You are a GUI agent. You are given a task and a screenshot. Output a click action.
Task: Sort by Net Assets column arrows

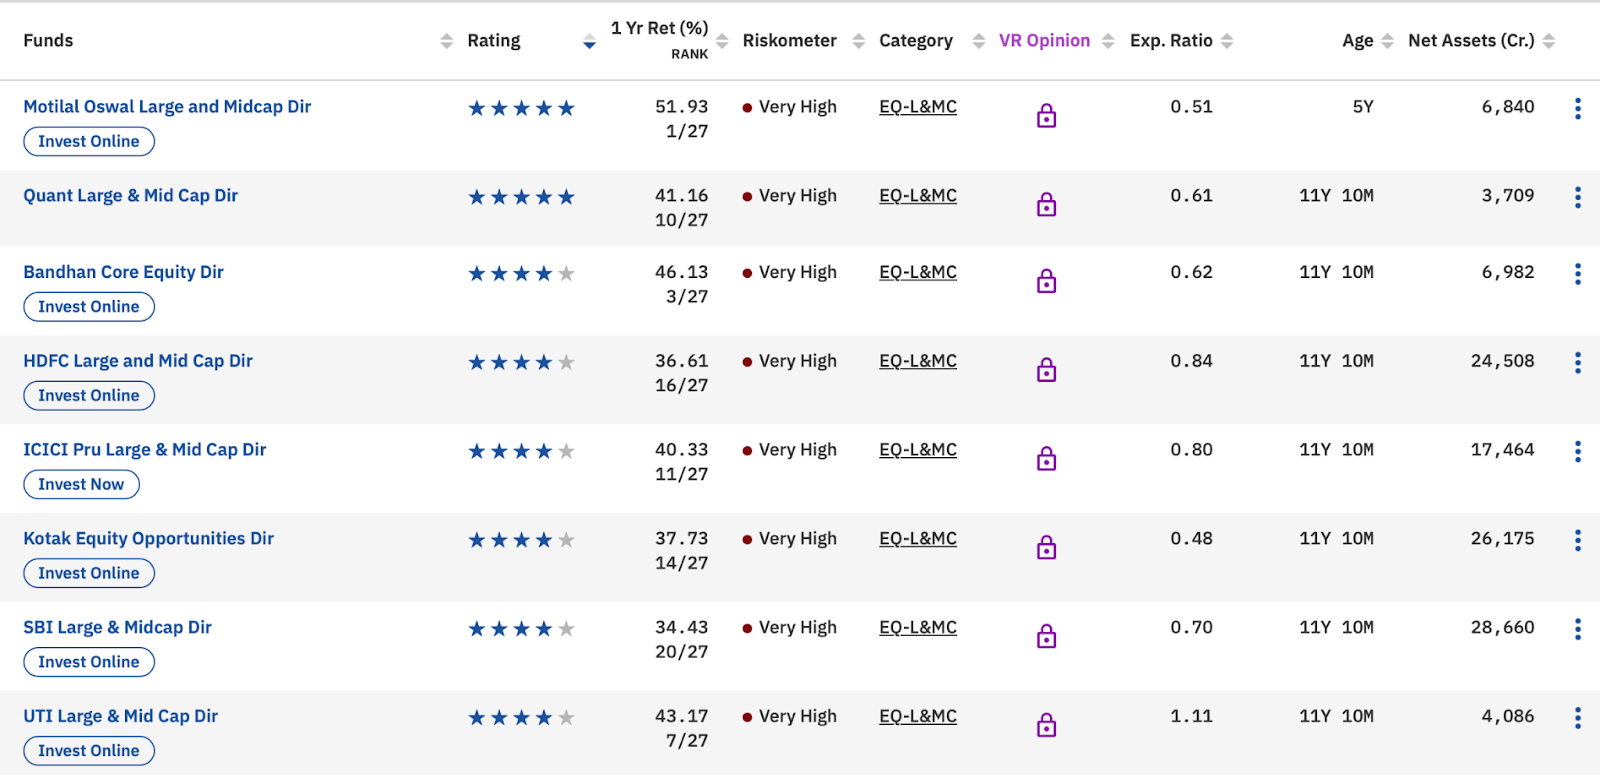coord(1549,41)
